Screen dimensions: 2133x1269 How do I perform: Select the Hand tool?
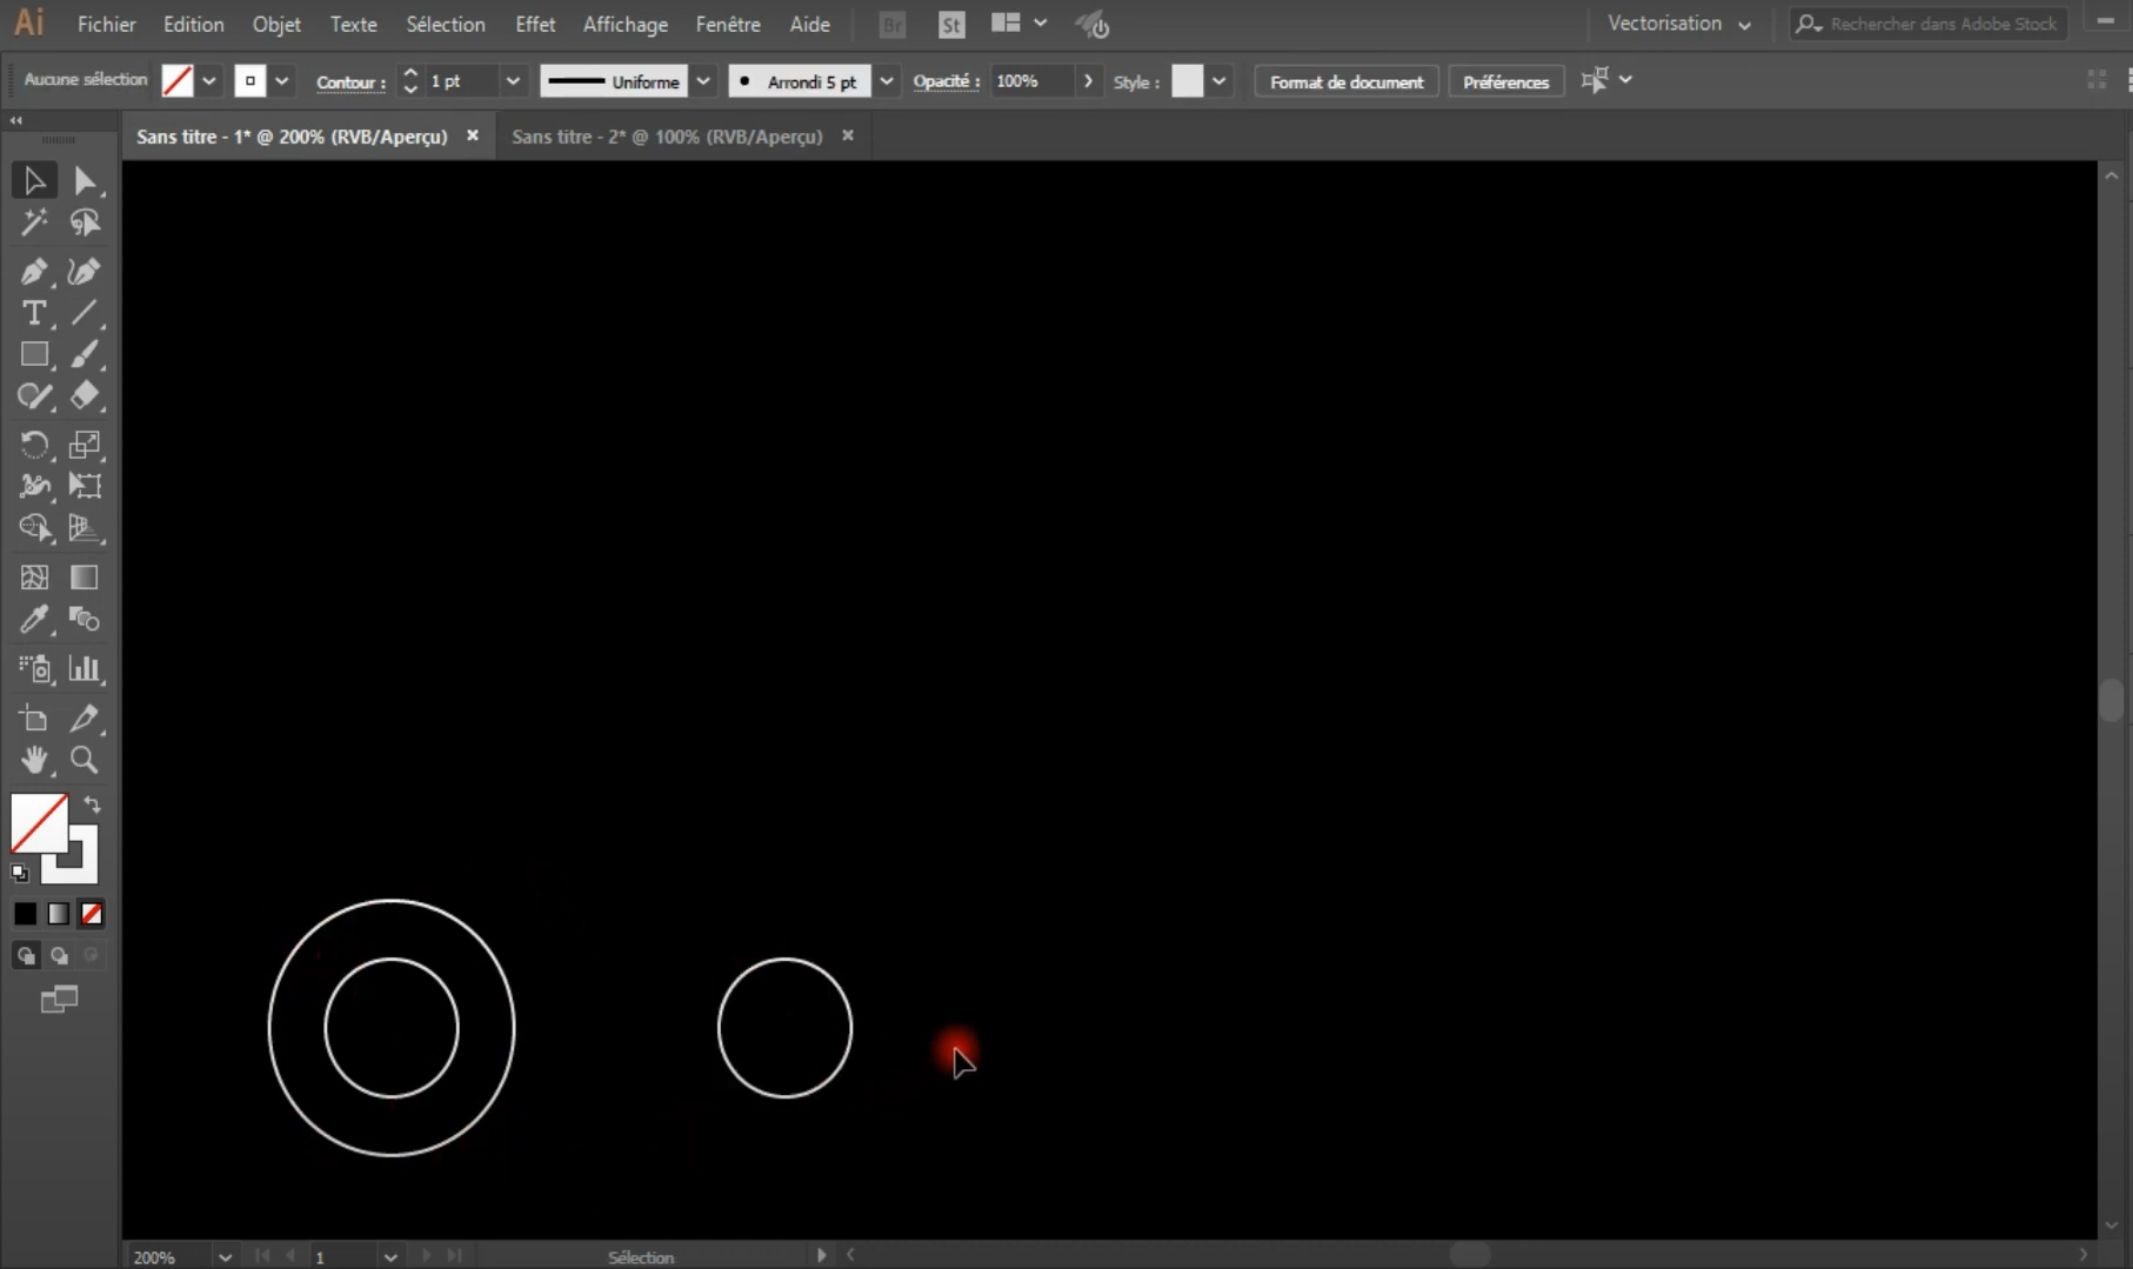click(33, 760)
